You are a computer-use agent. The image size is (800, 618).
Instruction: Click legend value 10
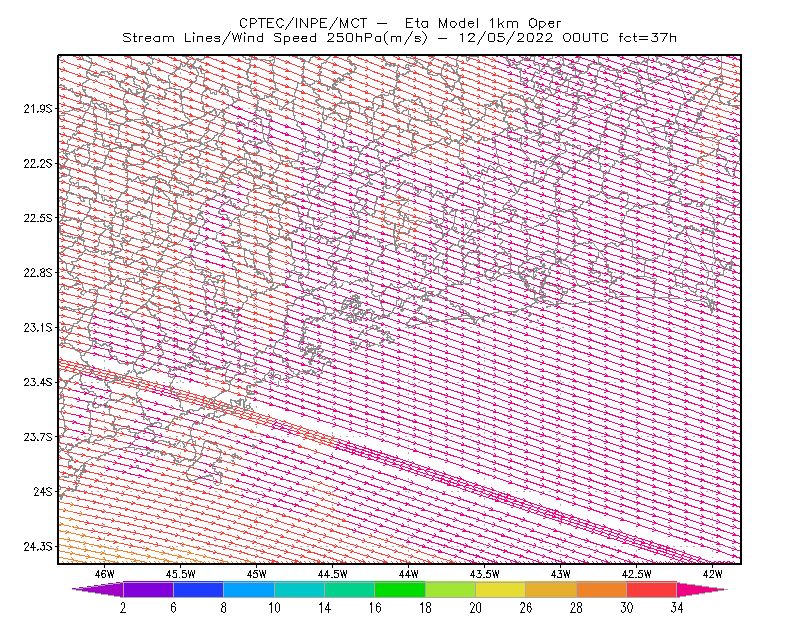pyautogui.click(x=274, y=608)
